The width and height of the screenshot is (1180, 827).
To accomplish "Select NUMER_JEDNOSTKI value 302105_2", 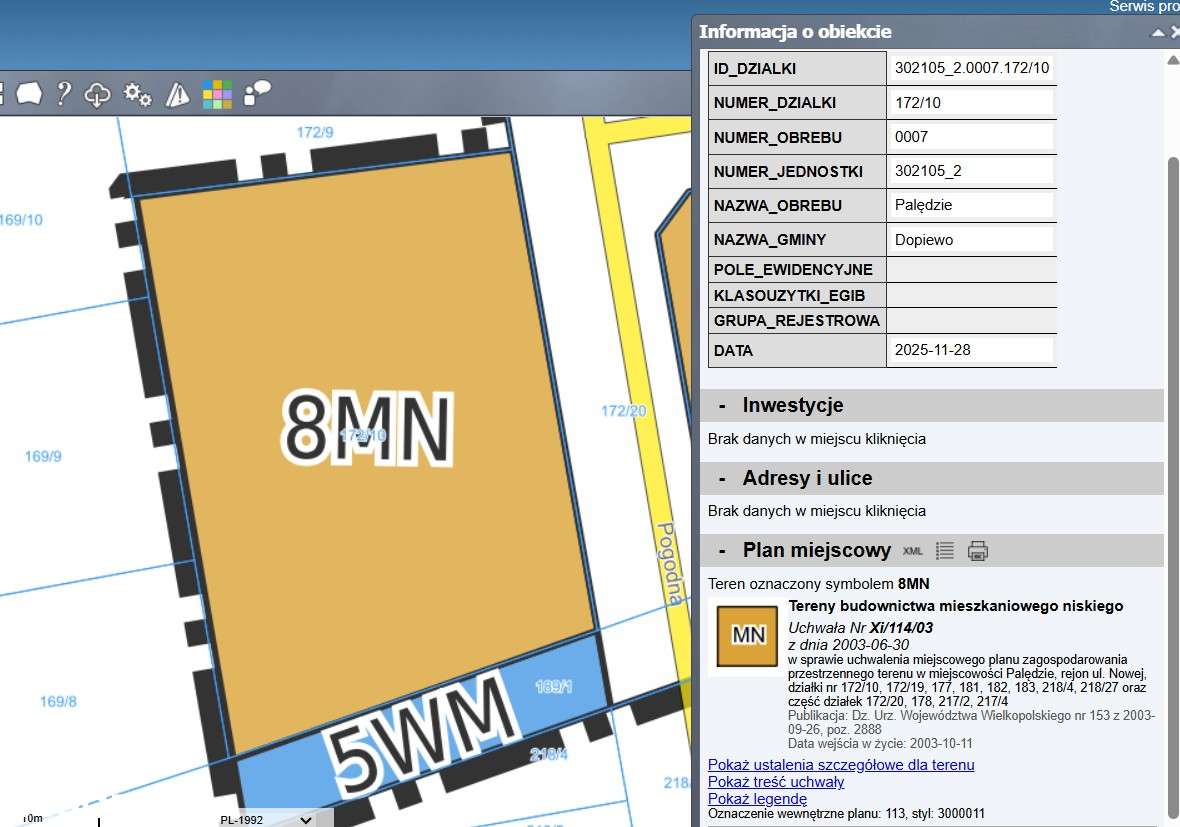I will pos(928,171).
